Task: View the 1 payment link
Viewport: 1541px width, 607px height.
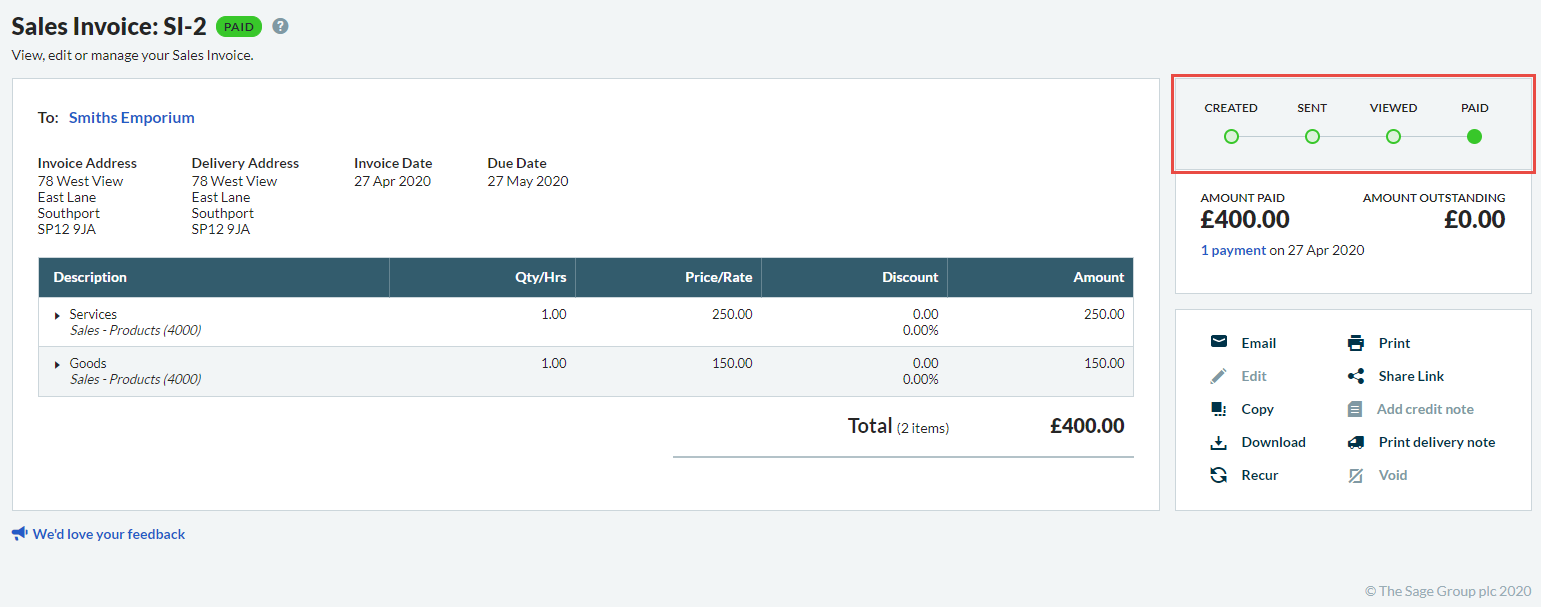Action: (1233, 250)
